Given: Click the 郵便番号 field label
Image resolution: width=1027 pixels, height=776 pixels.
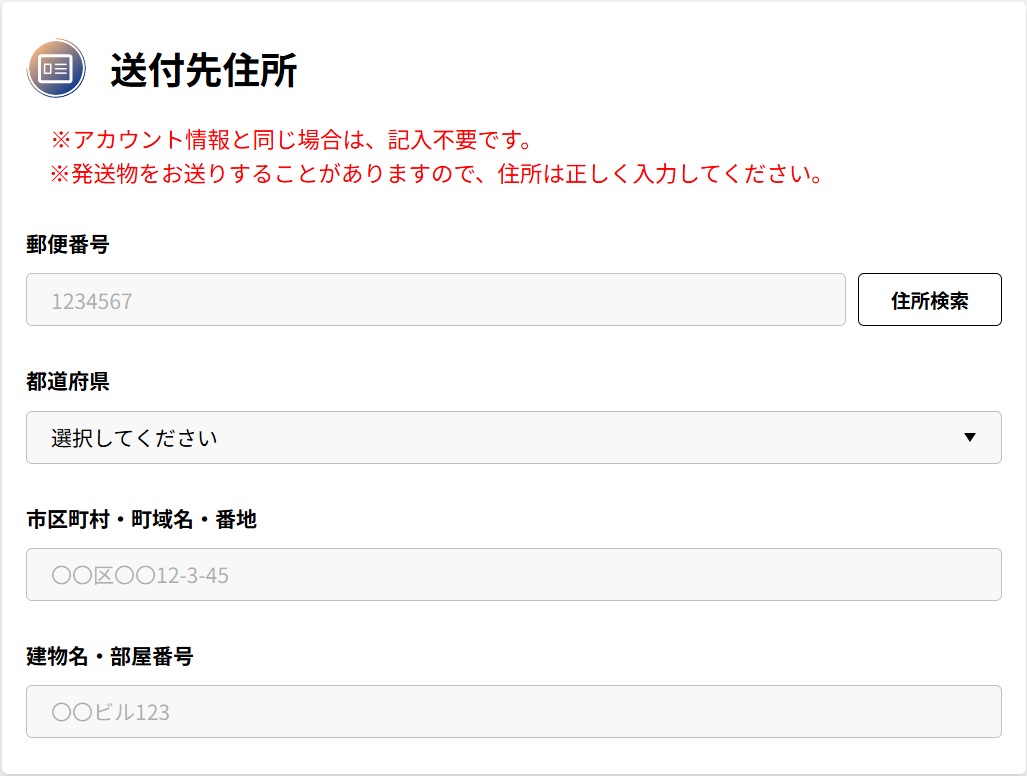Looking at the screenshot, I should tap(67, 245).
